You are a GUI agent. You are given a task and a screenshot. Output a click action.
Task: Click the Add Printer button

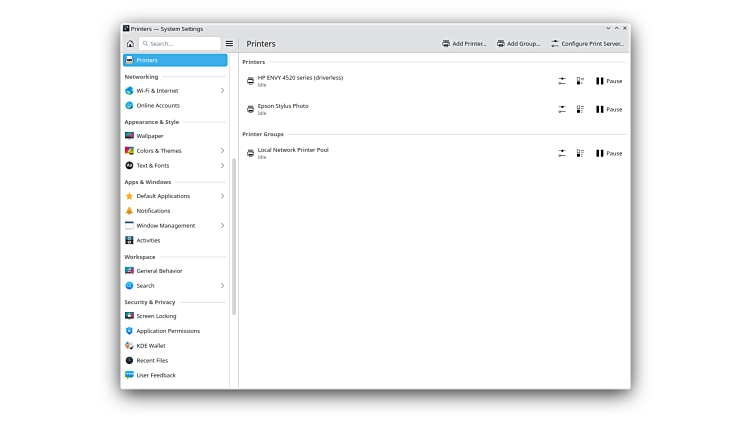click(x=464, y=44)
